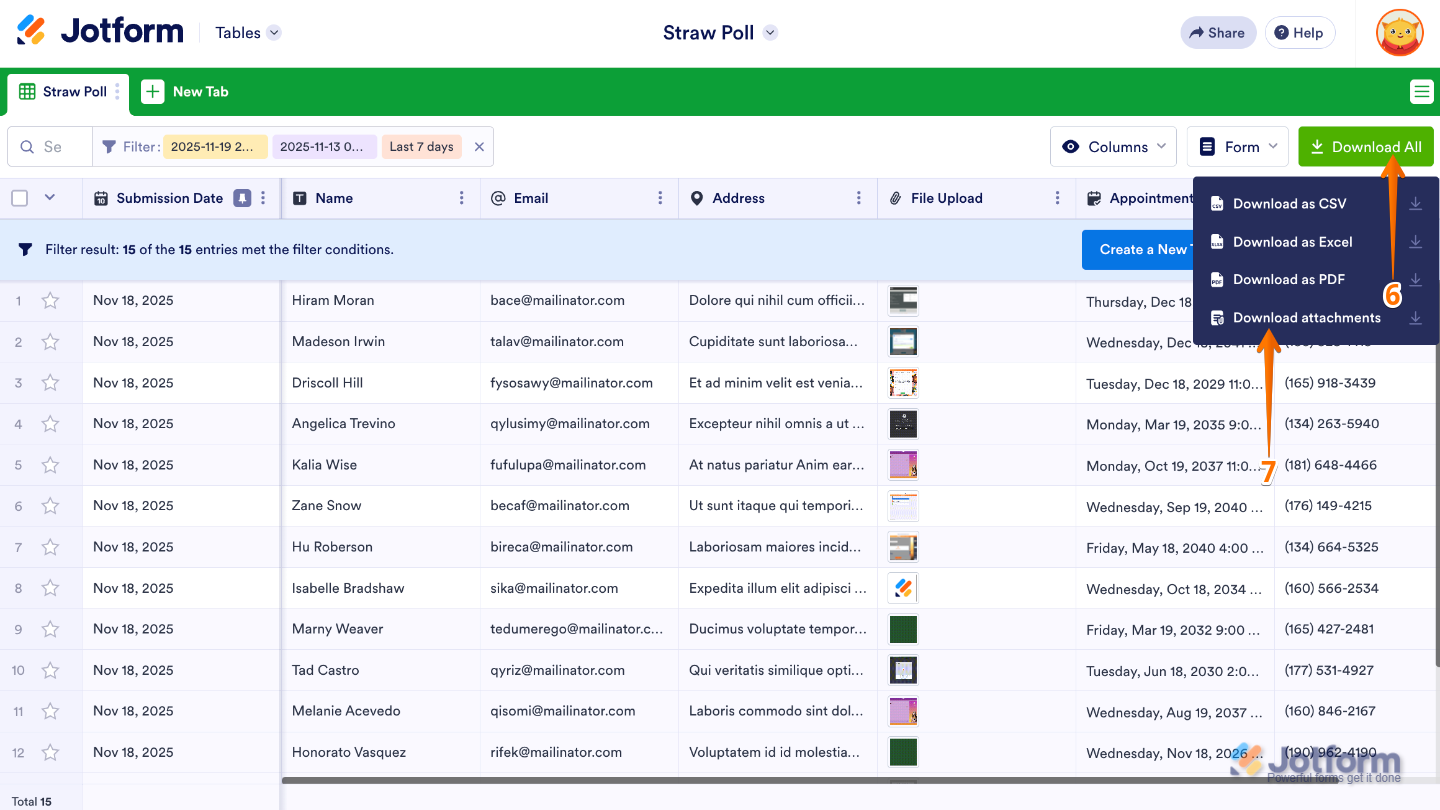Click the location pin icon in Address header
Screen dimensions: 1440x810
tap(696, 198)
